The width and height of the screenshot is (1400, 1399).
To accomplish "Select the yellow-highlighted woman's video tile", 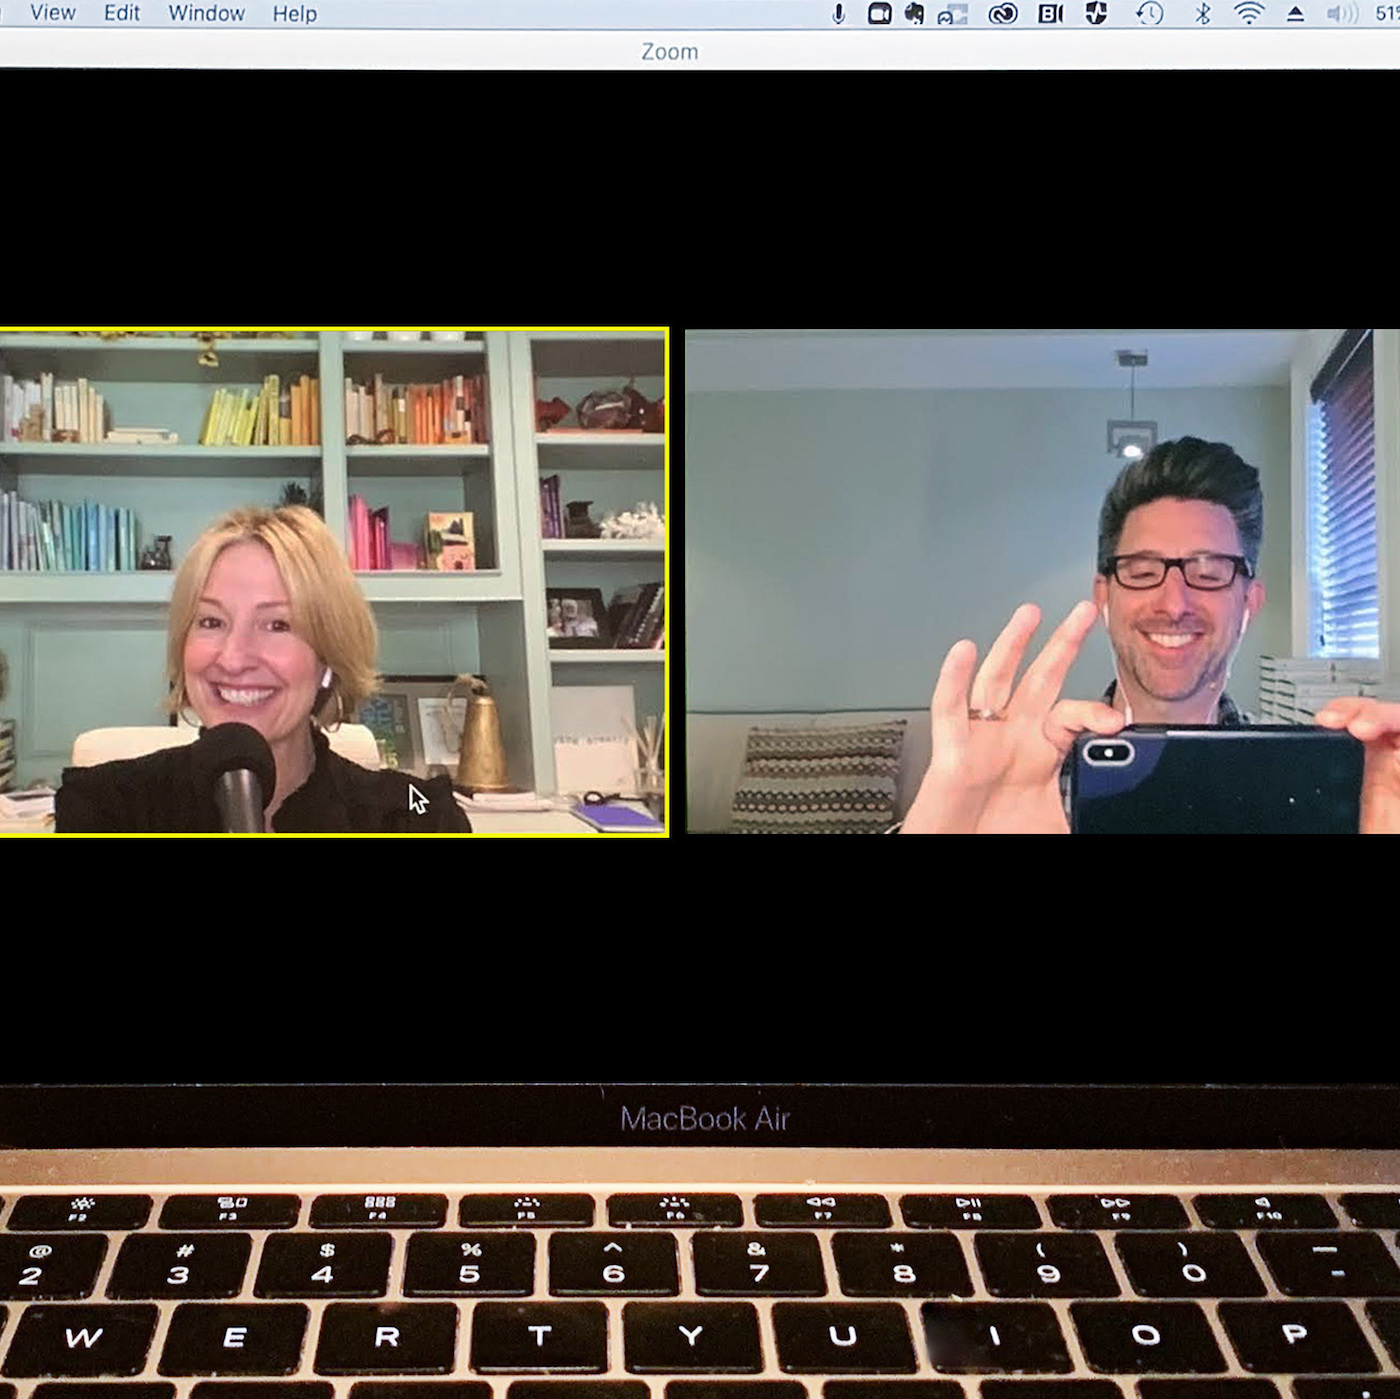I will click(x=333, y=581).
